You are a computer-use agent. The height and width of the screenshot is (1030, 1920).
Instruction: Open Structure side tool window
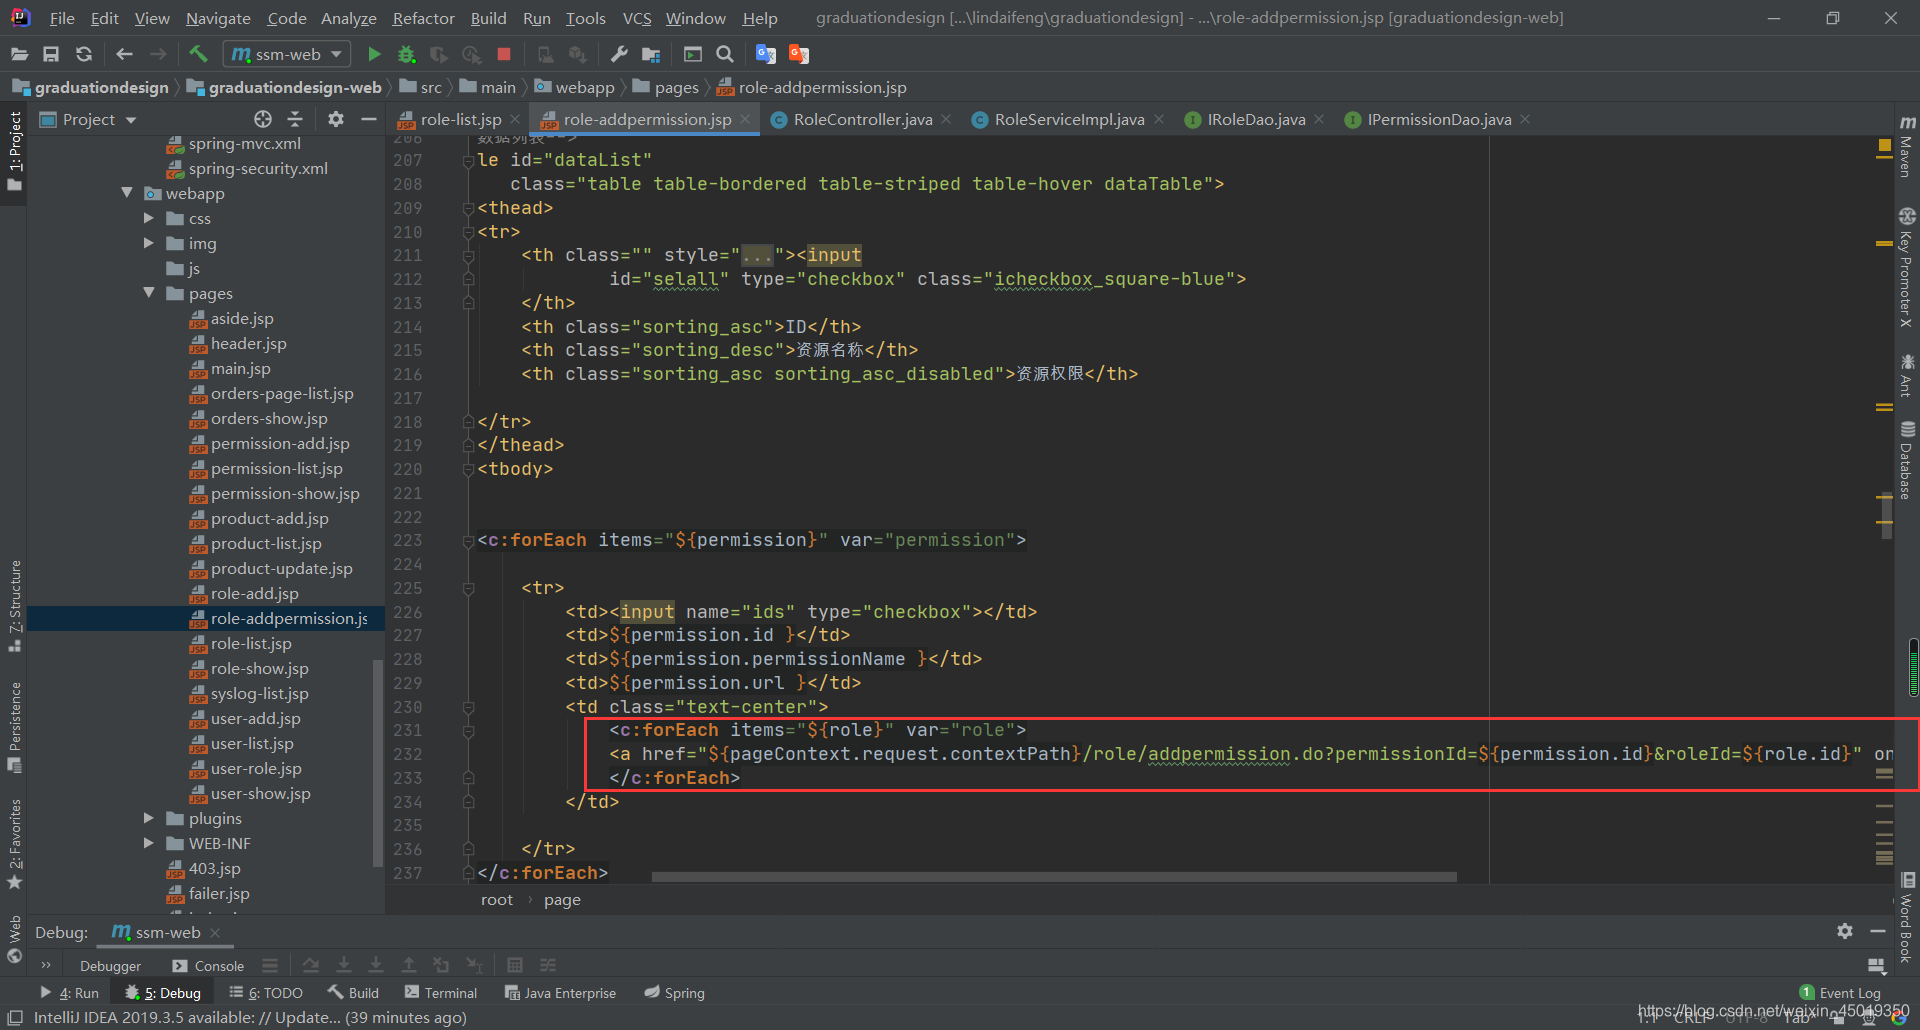click(x=14, y=605)
